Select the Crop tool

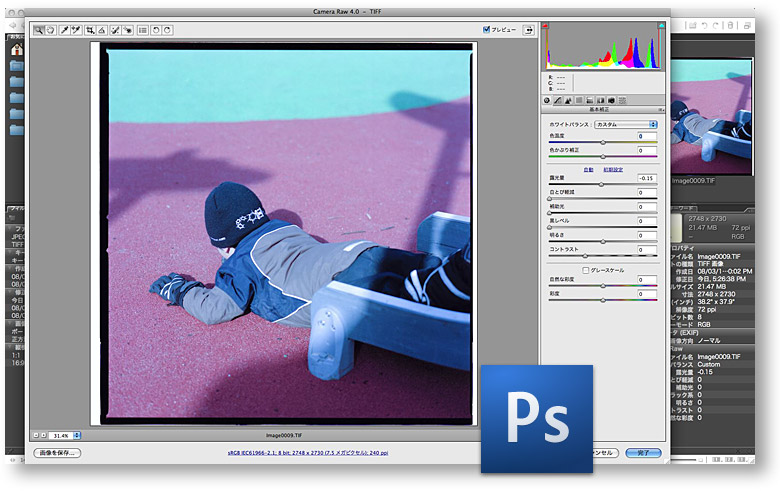coord(91,31)
